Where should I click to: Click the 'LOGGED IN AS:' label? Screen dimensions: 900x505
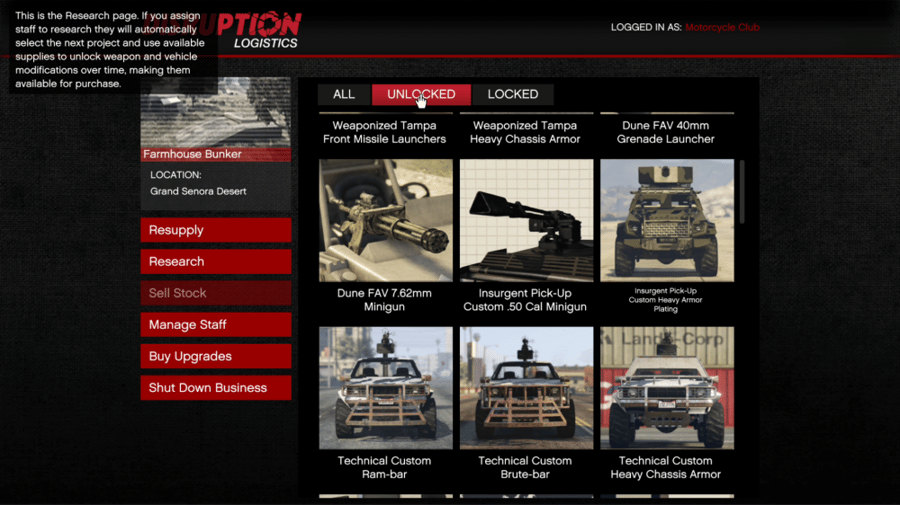[646, 28]
